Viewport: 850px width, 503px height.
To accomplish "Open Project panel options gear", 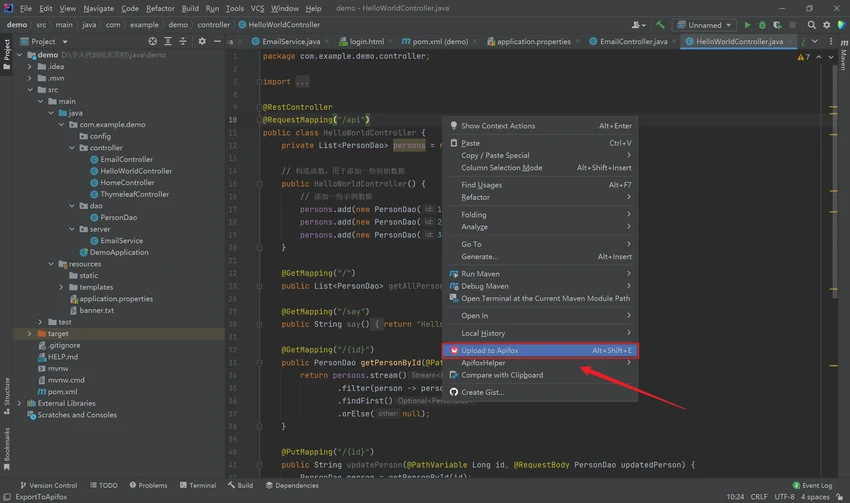I will coord(202,41).
